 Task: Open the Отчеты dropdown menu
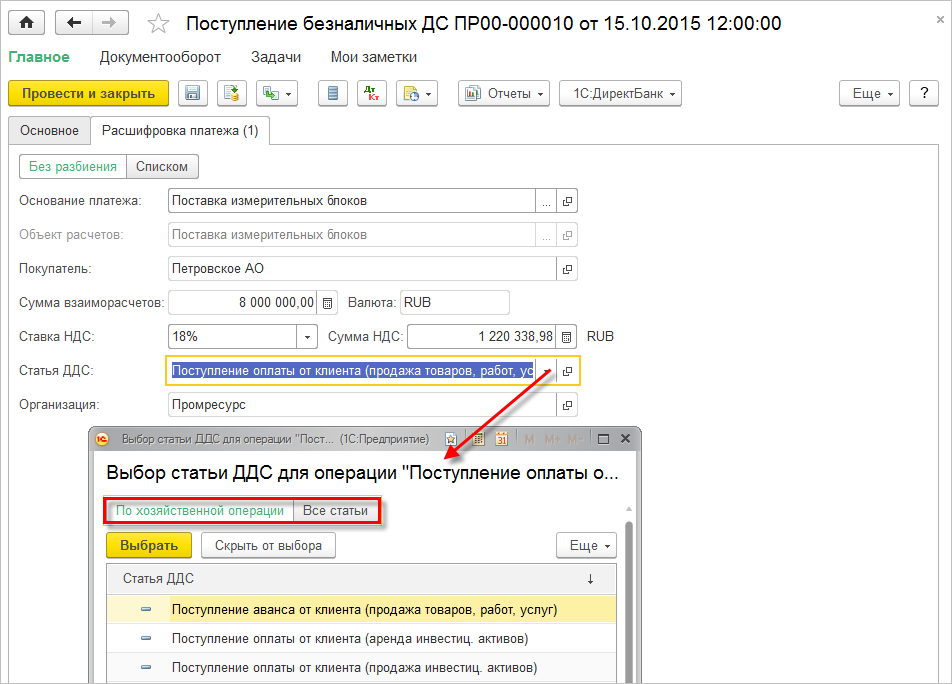pos(504,93)
